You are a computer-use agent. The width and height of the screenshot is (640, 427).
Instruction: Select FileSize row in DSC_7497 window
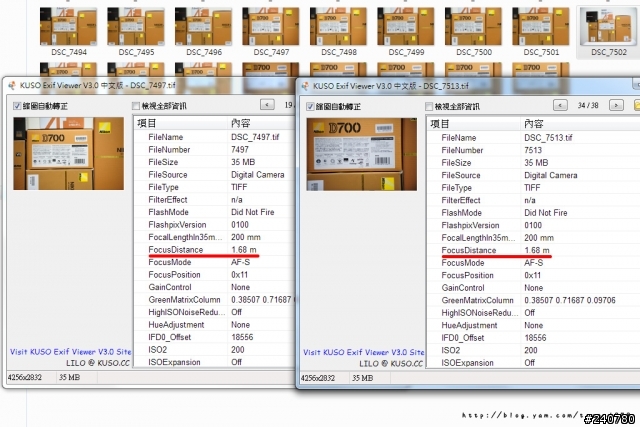tap(214, 162)
